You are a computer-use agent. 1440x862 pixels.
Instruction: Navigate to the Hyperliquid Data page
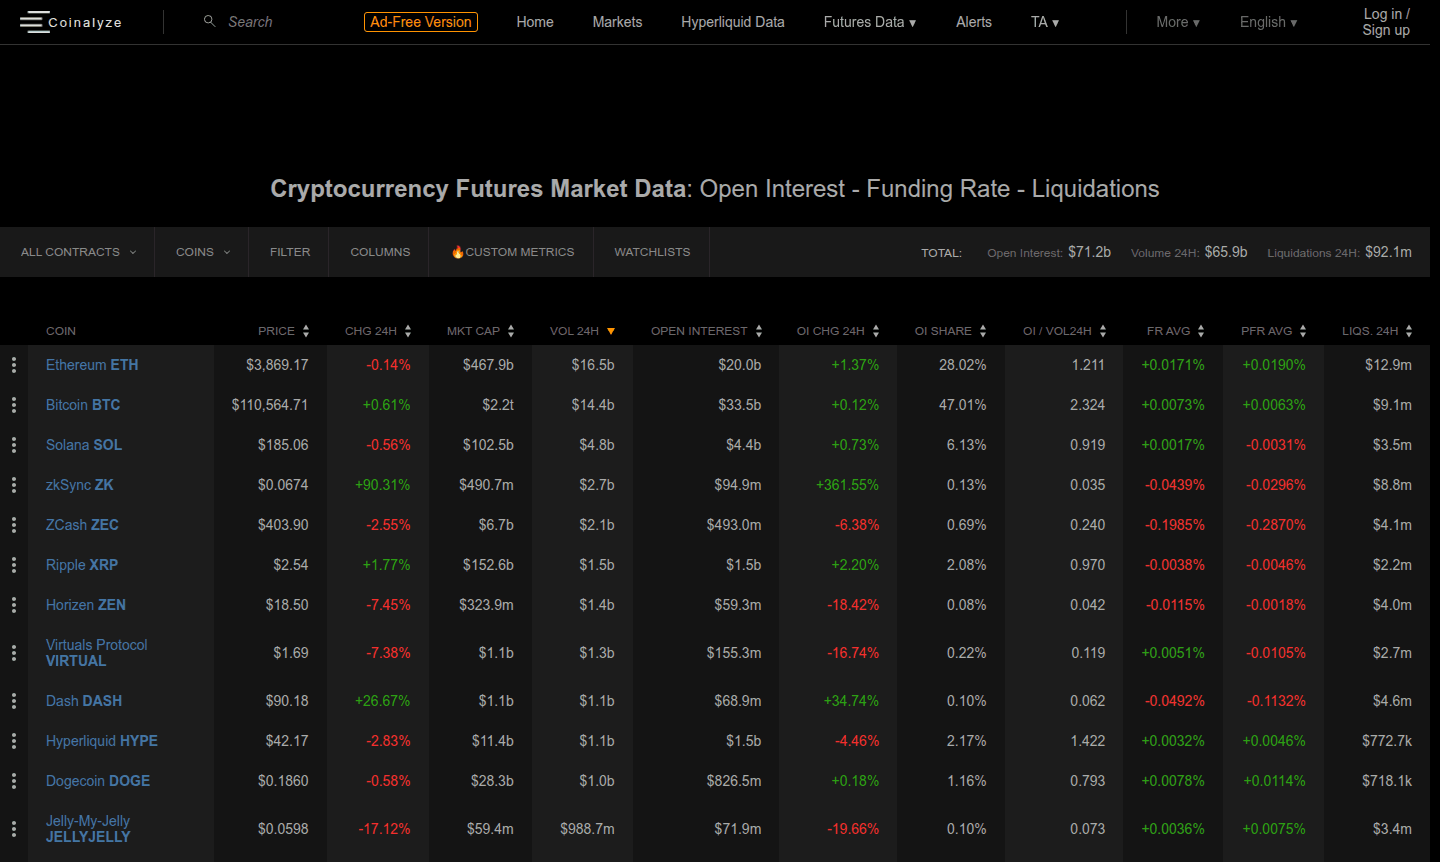[x=732, y=21]
